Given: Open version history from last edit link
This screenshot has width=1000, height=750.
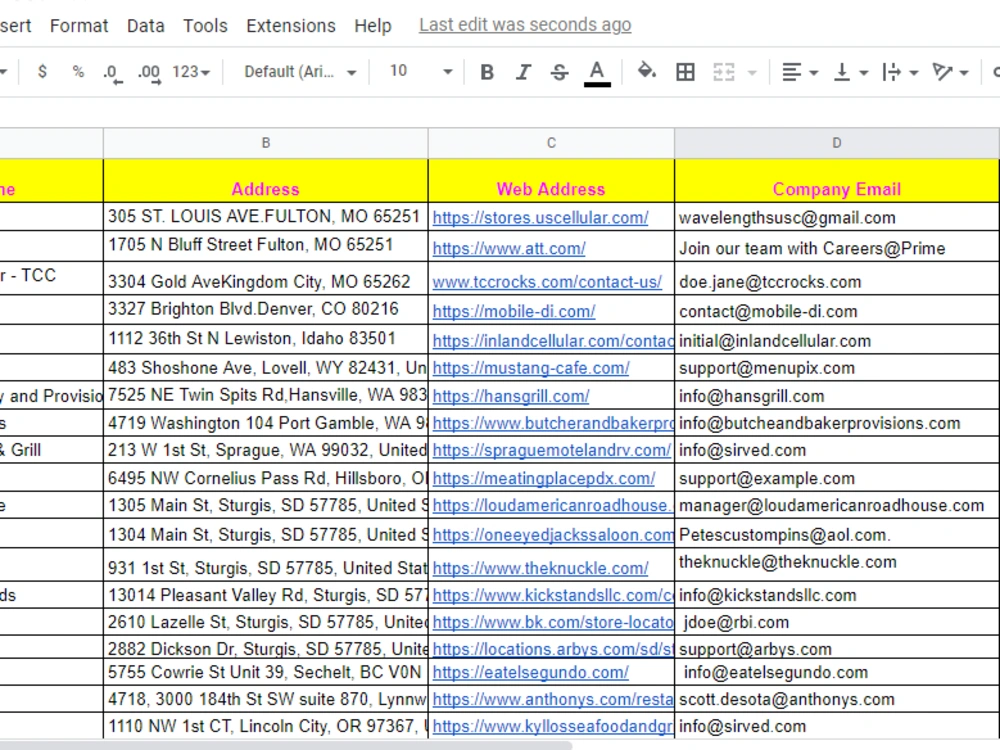Looking at the screenshot, I should point(525,25).
